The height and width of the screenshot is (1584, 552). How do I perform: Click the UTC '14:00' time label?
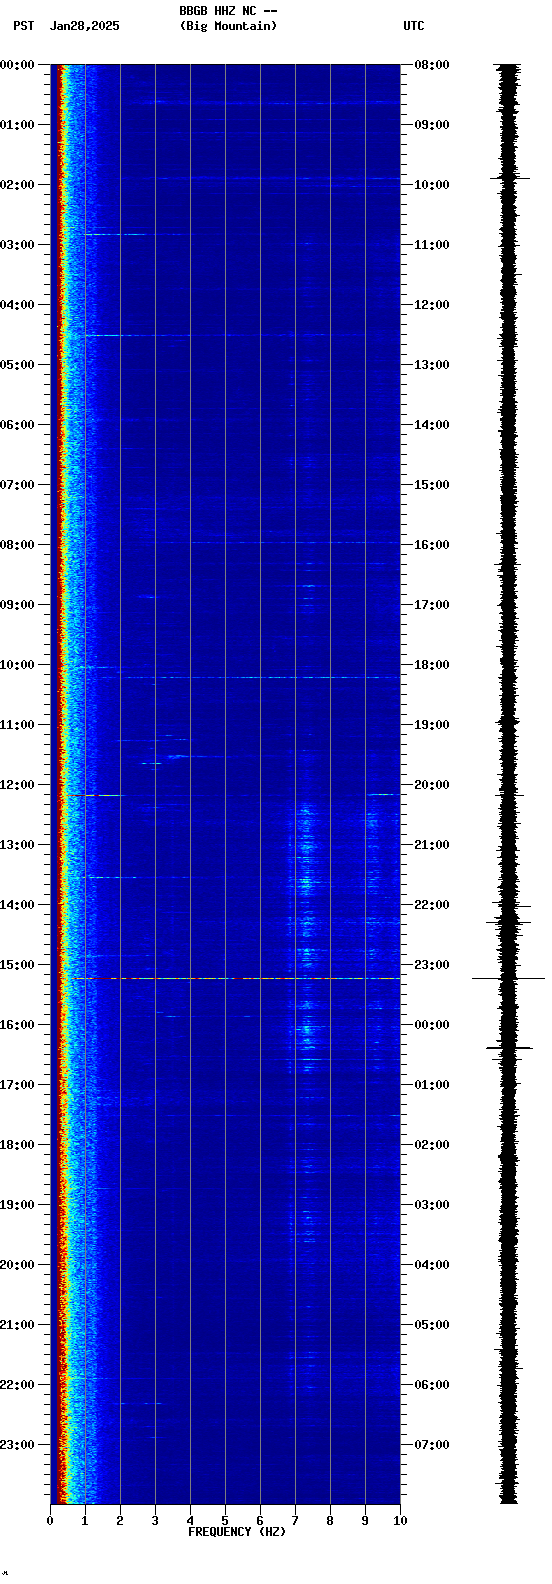(432, 425)
